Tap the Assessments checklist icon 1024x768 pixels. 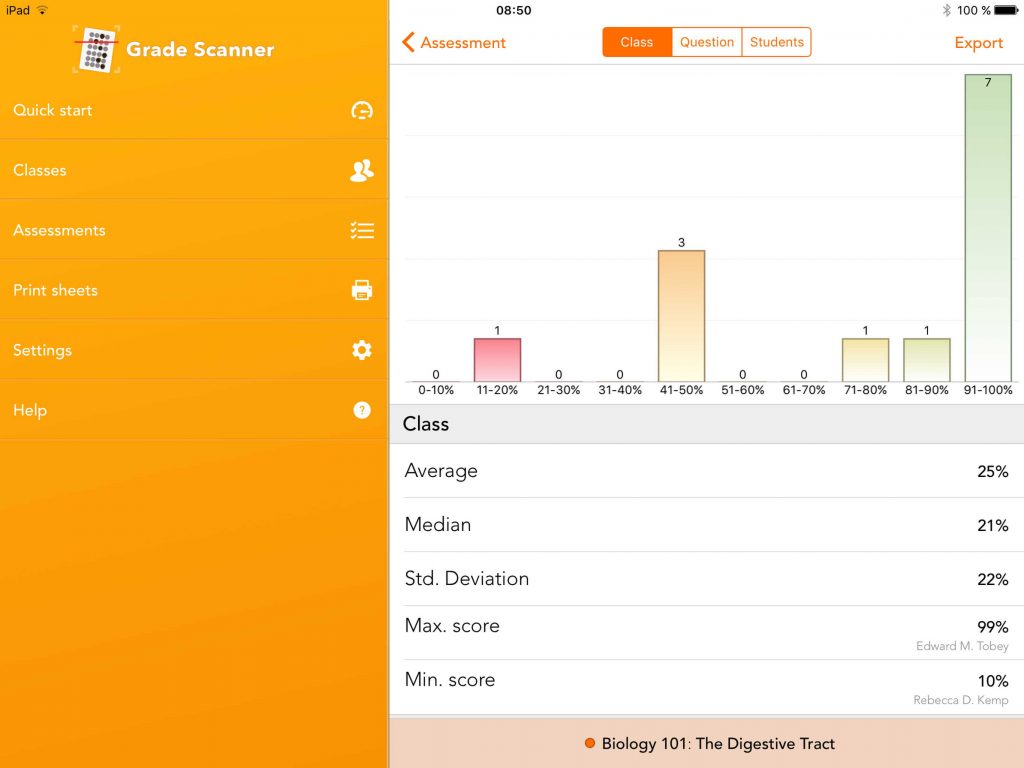coord(362,231)
